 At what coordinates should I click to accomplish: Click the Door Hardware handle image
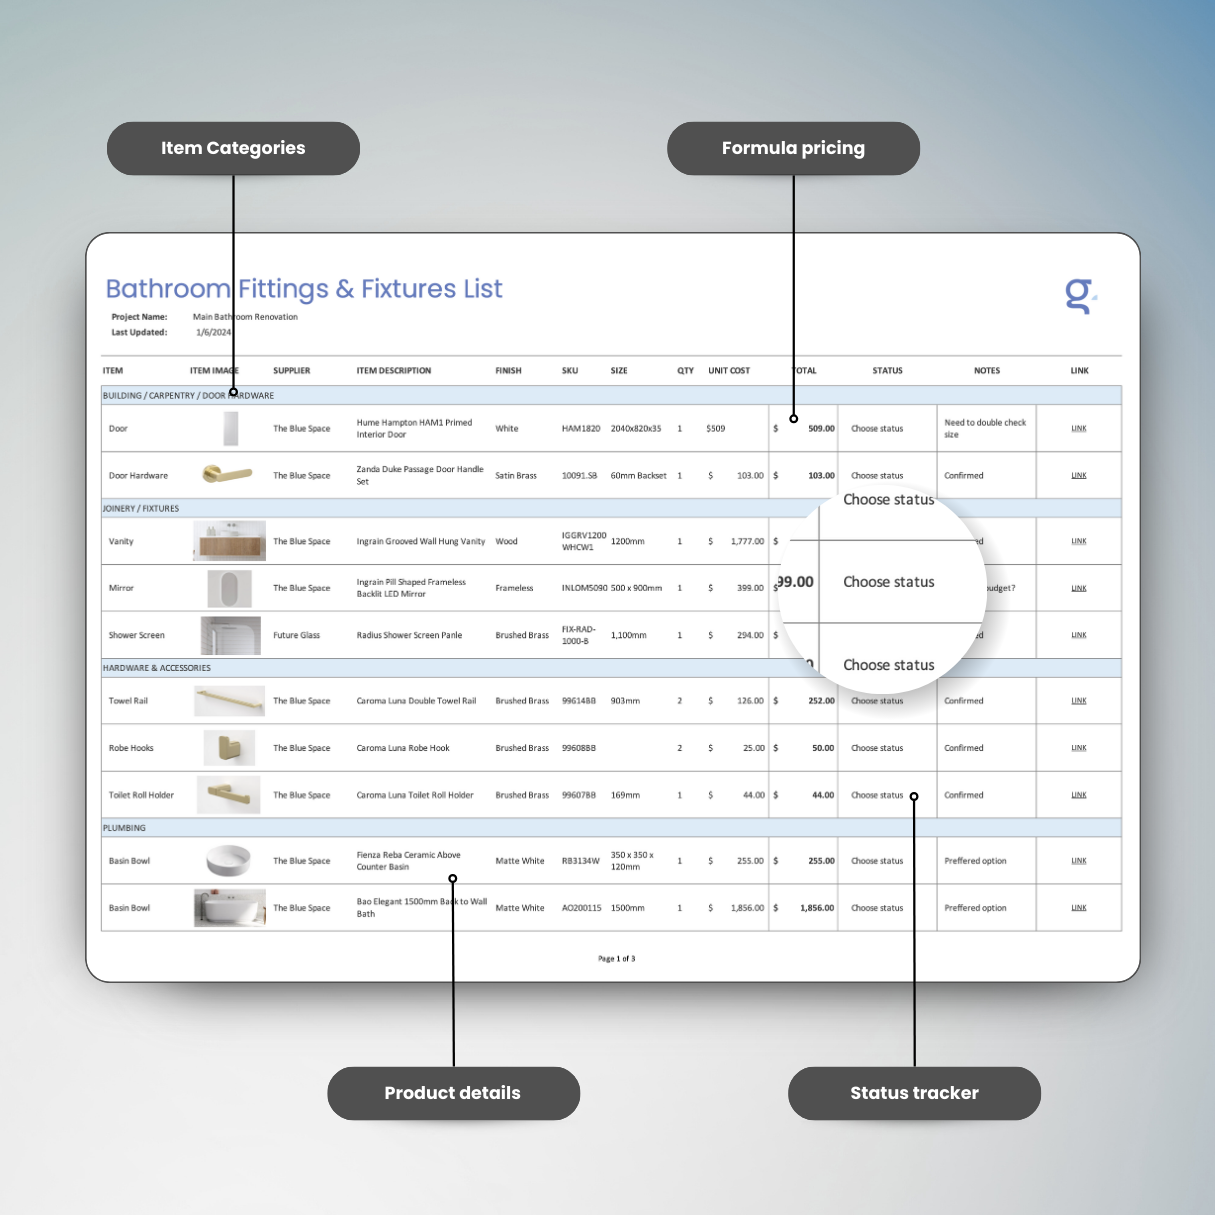228,475
